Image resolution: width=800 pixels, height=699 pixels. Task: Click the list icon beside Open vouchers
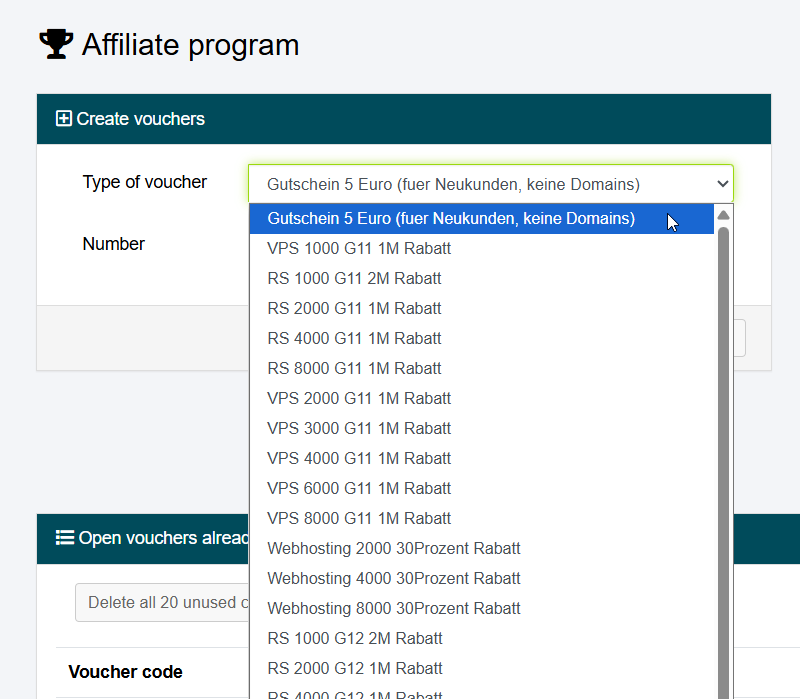(x=65, y=538)
